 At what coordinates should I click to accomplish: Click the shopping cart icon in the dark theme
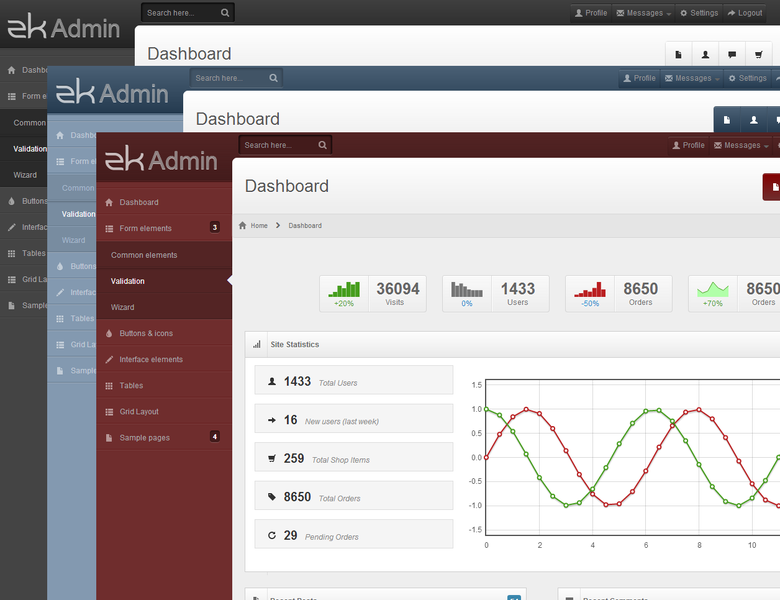click(x=760, y=54)
